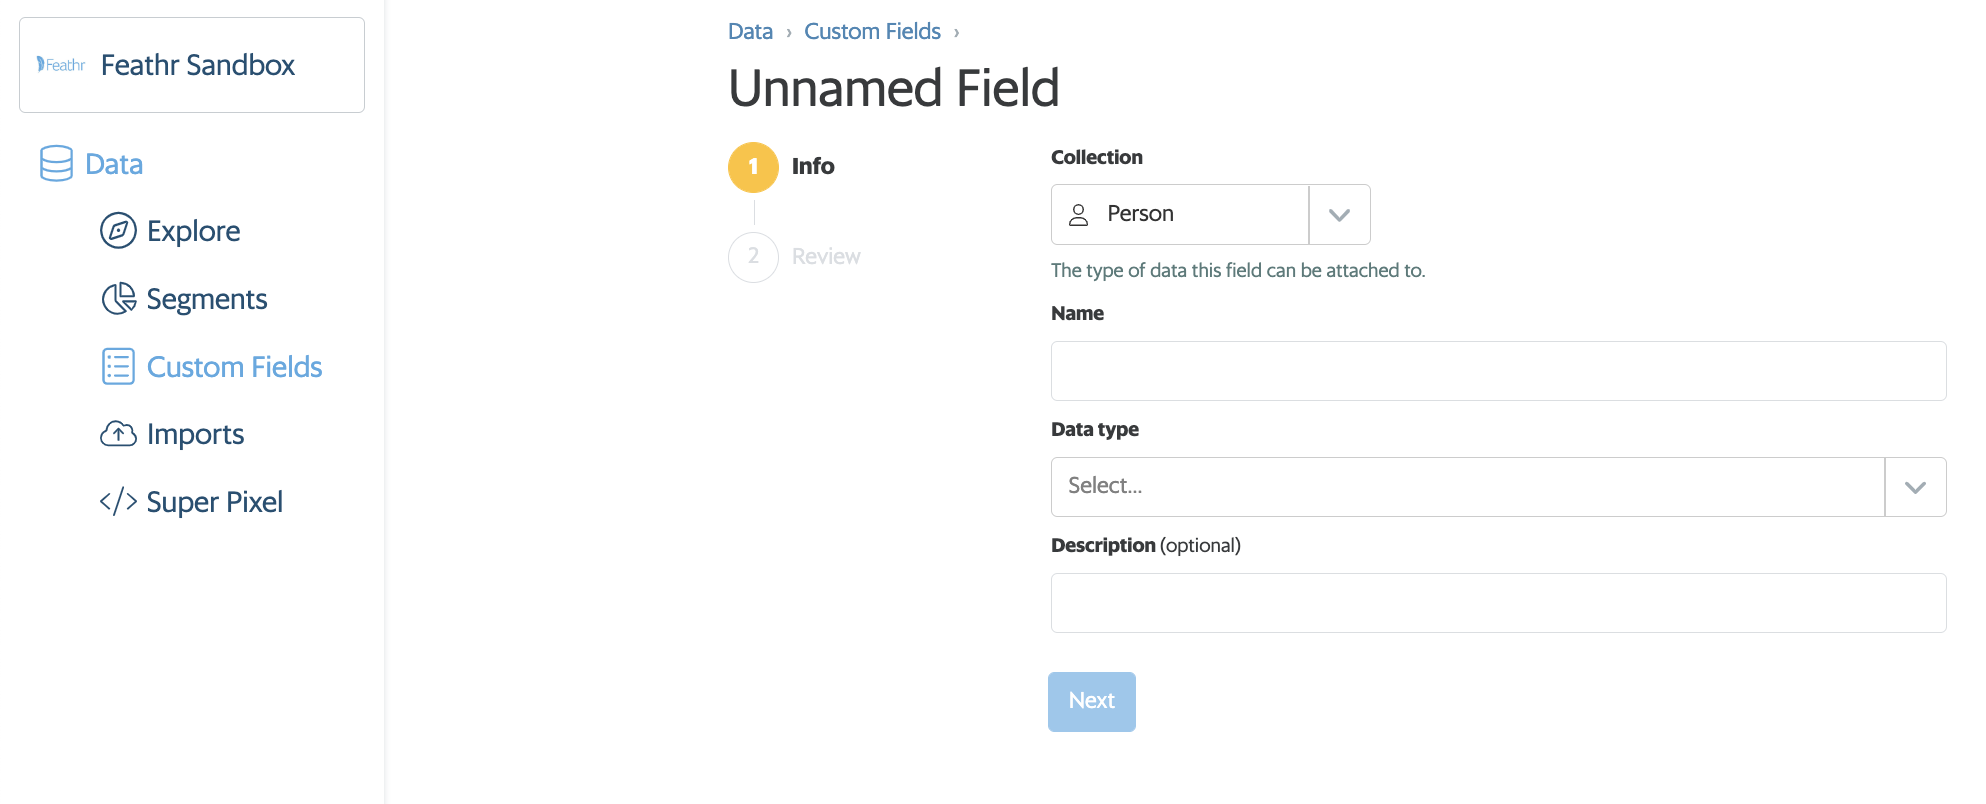The height and width of the screenshot is (804, 1986).
Task: Open the Collection dropdown showing Person
Action: pos(1210,214)
